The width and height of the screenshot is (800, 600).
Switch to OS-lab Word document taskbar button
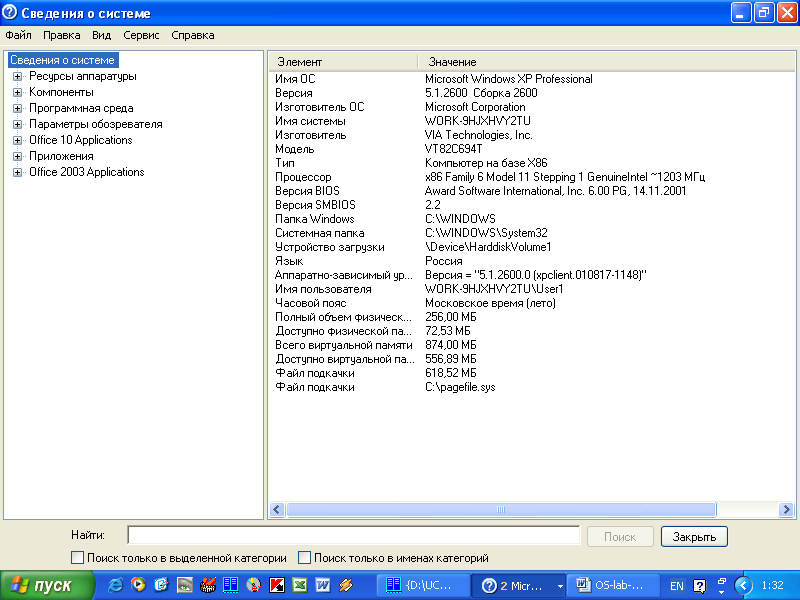(x=611, y=585)
